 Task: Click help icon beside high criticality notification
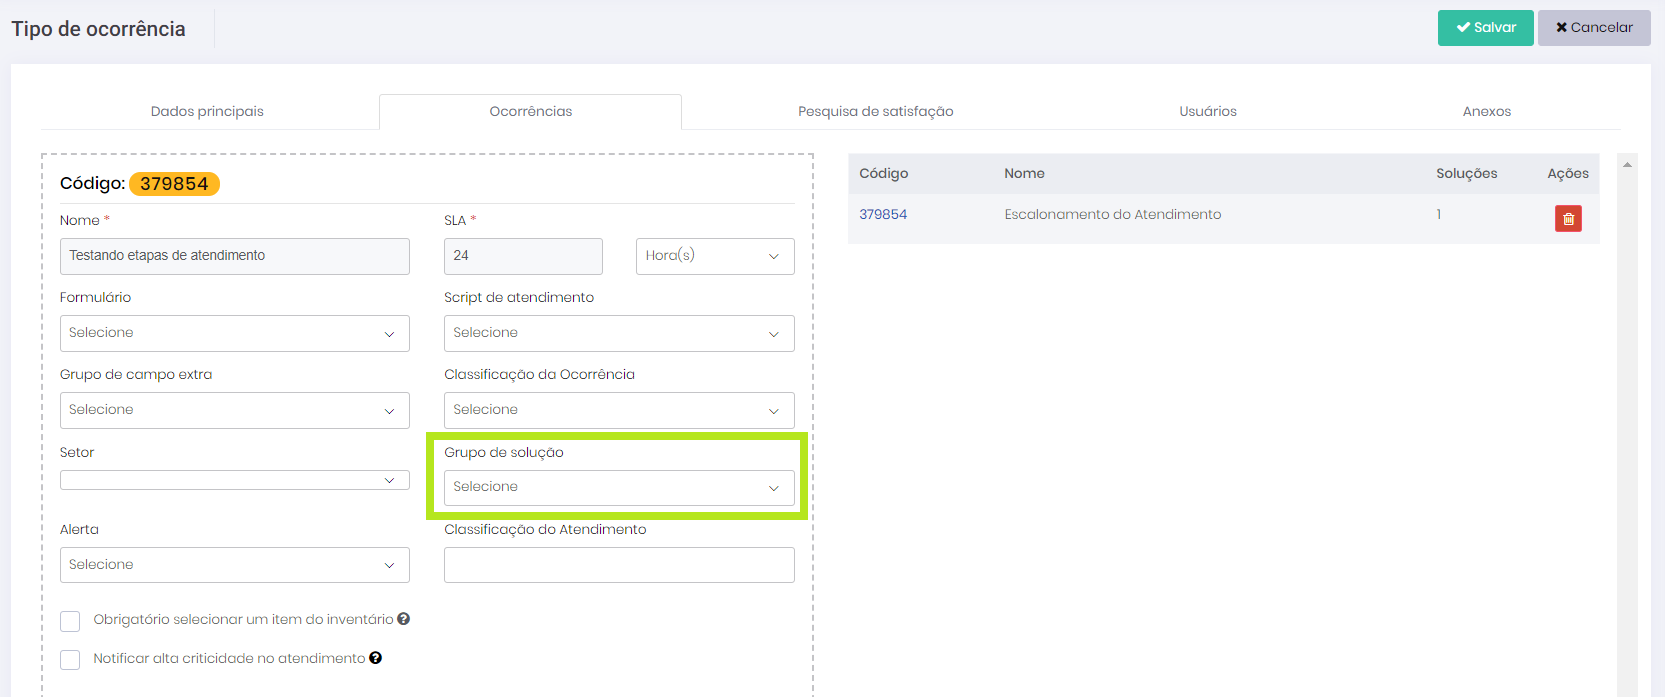(376, 658)
